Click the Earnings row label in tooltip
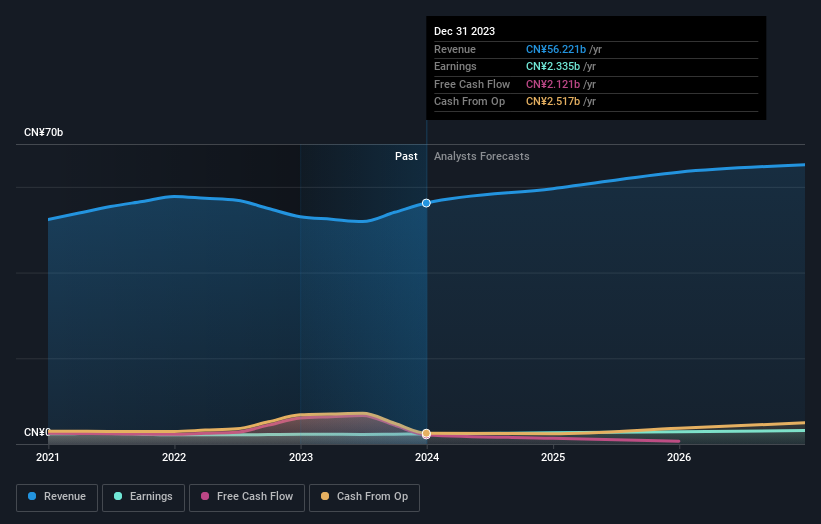Screen dimensions: 821x524 [456, 66]
